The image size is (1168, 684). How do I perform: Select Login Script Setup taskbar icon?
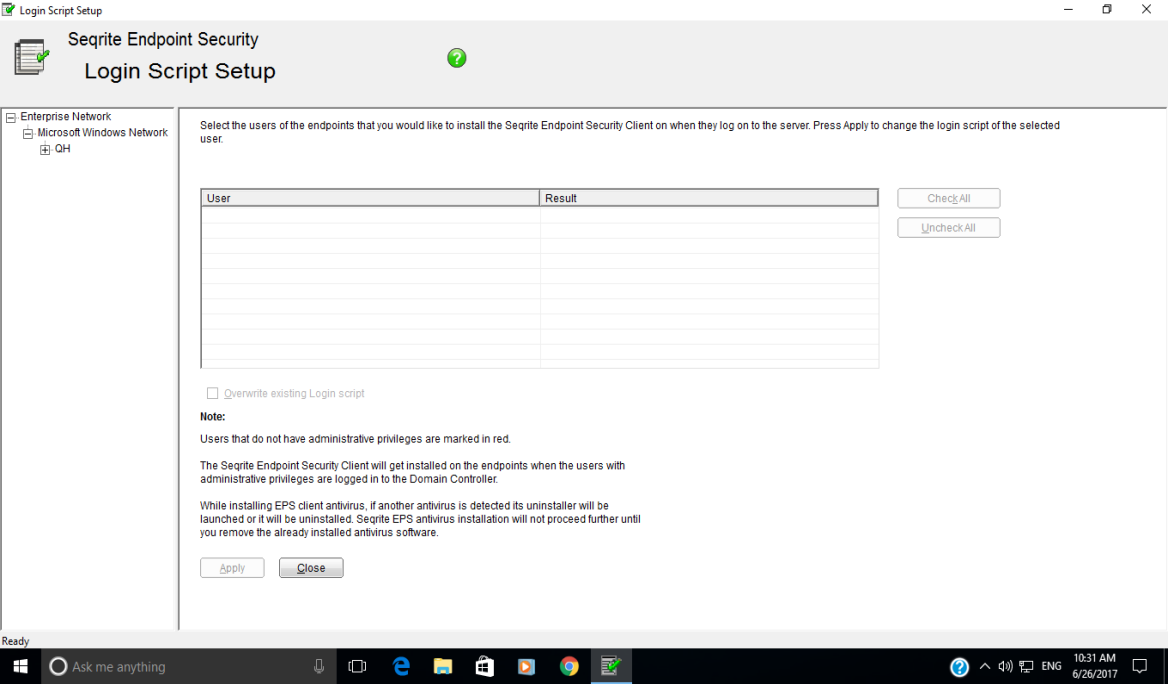pyautogui.click(x=611, y=666)
